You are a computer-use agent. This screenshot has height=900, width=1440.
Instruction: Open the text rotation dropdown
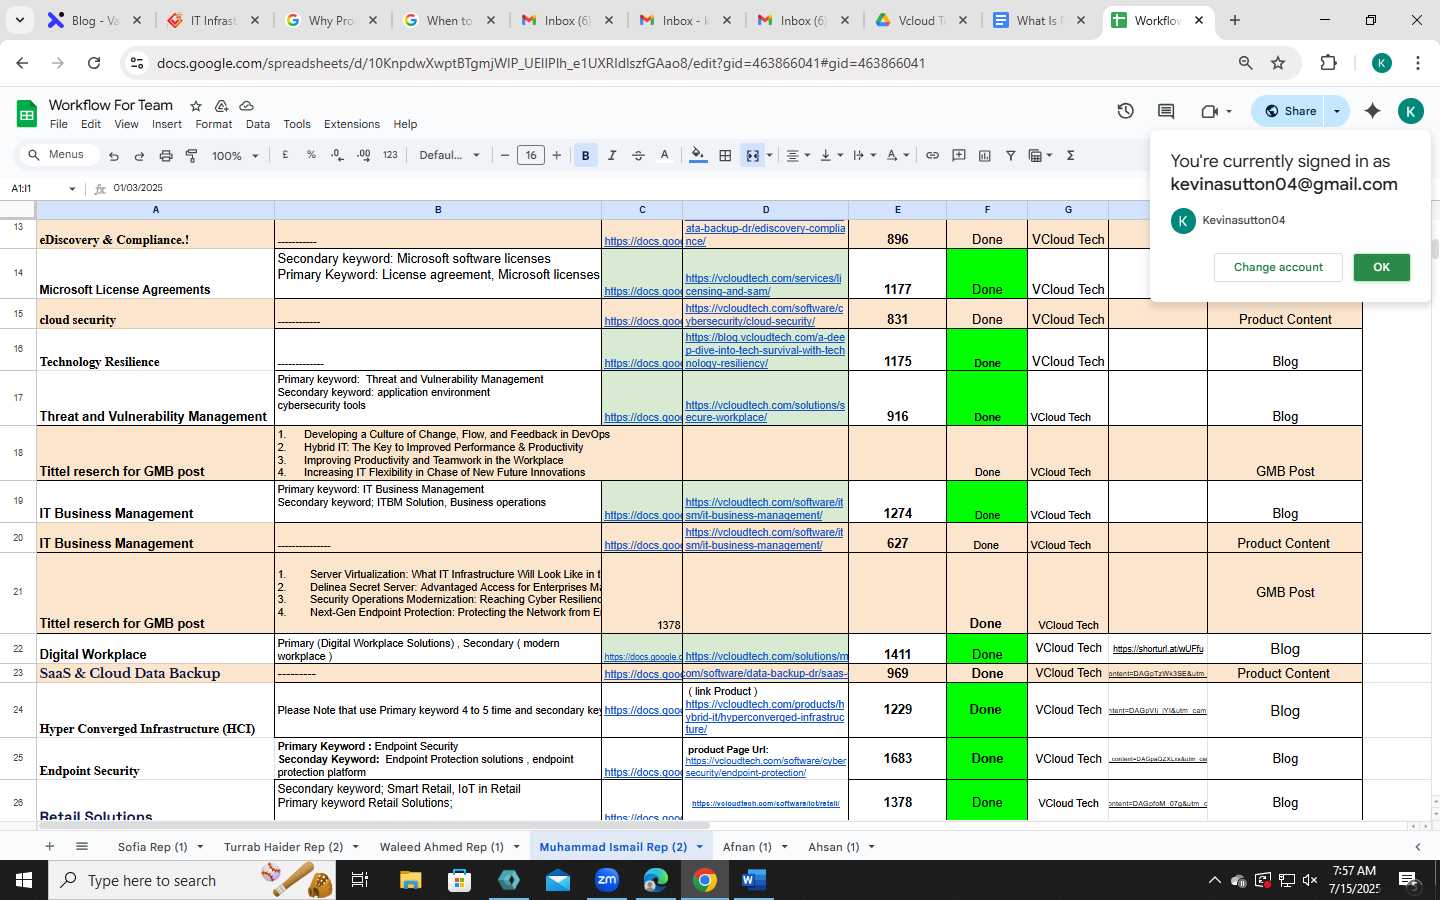[x=898, y=155]
